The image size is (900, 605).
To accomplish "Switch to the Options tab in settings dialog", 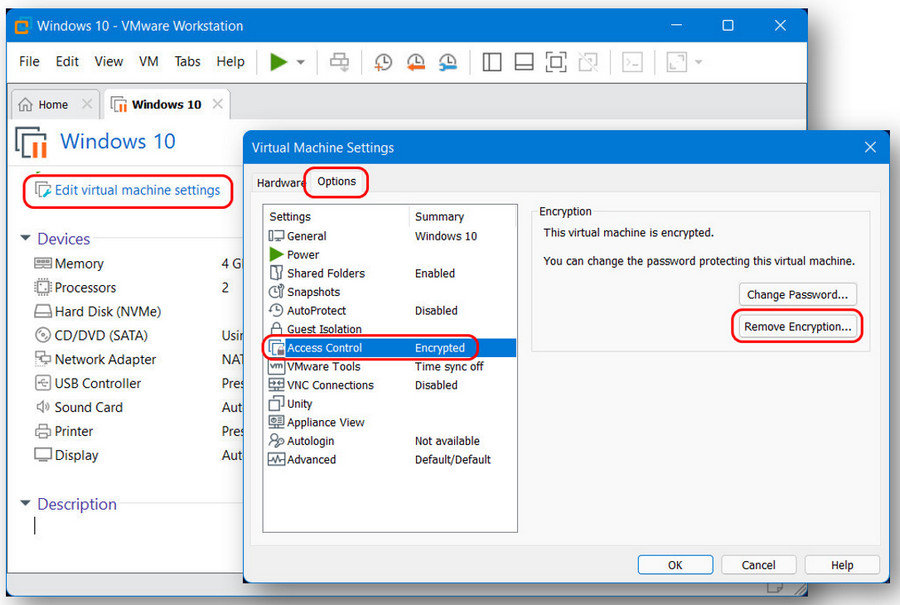I will pos(336,181).
